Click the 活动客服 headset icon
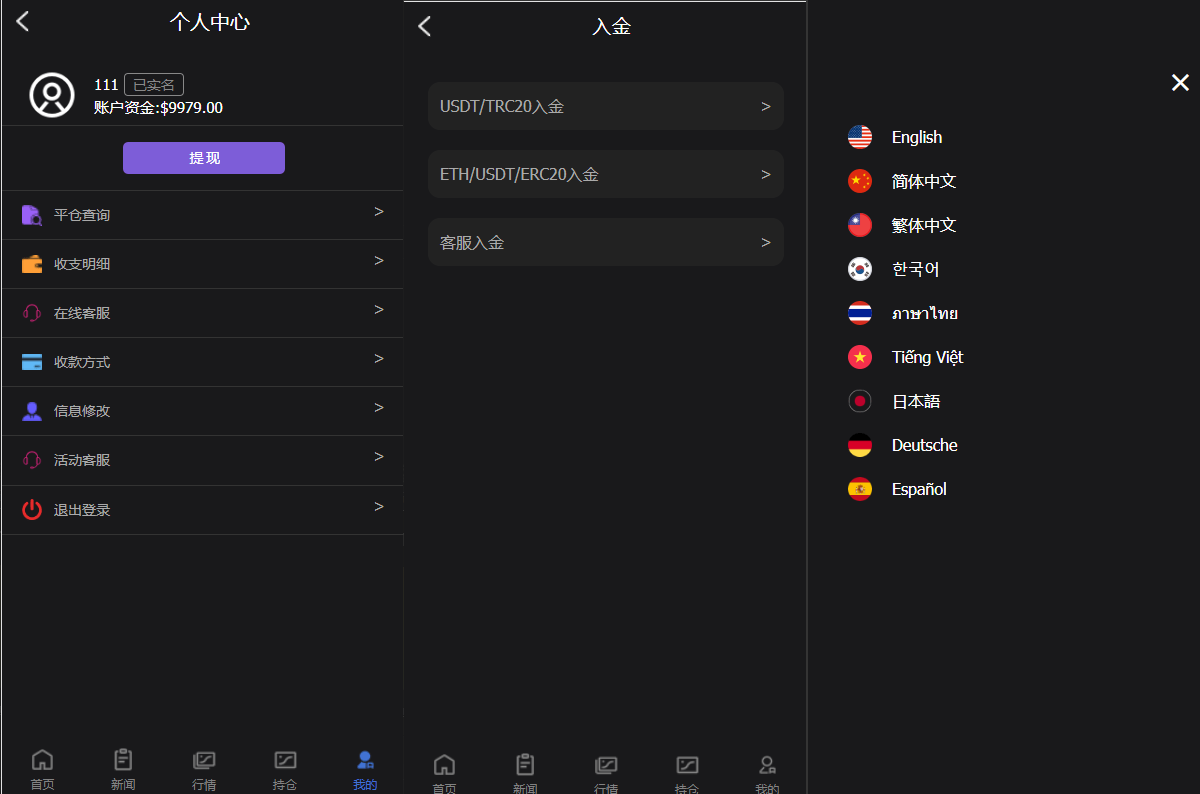Image resolution: width=1200 pixels, height=794 pixels. pos(32,460)
